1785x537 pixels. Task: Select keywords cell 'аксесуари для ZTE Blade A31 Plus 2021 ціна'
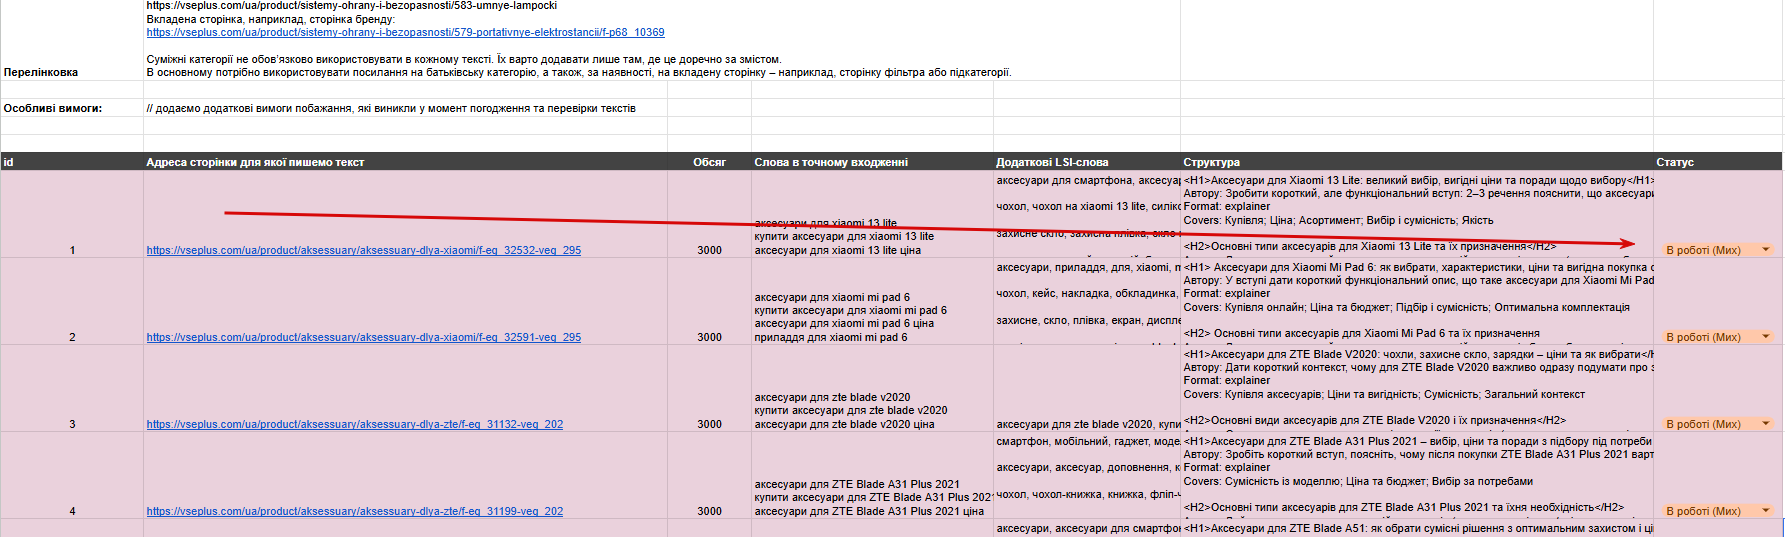[x=872, y=475]
